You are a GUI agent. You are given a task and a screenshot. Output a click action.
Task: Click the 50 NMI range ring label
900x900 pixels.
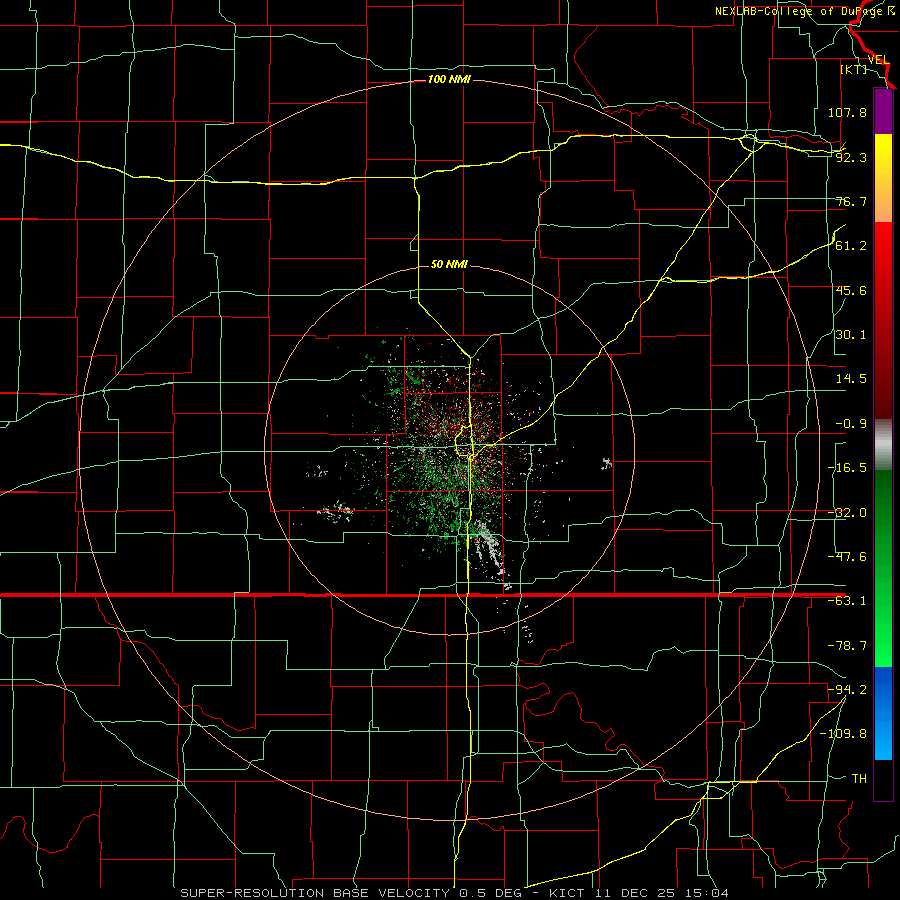click(449, 264)
